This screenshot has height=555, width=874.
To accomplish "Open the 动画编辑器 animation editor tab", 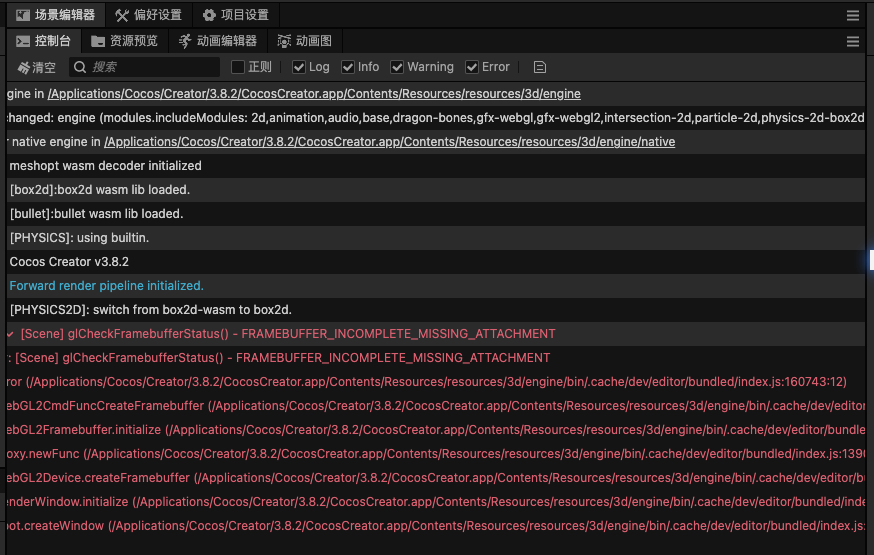I will (218, 41).
